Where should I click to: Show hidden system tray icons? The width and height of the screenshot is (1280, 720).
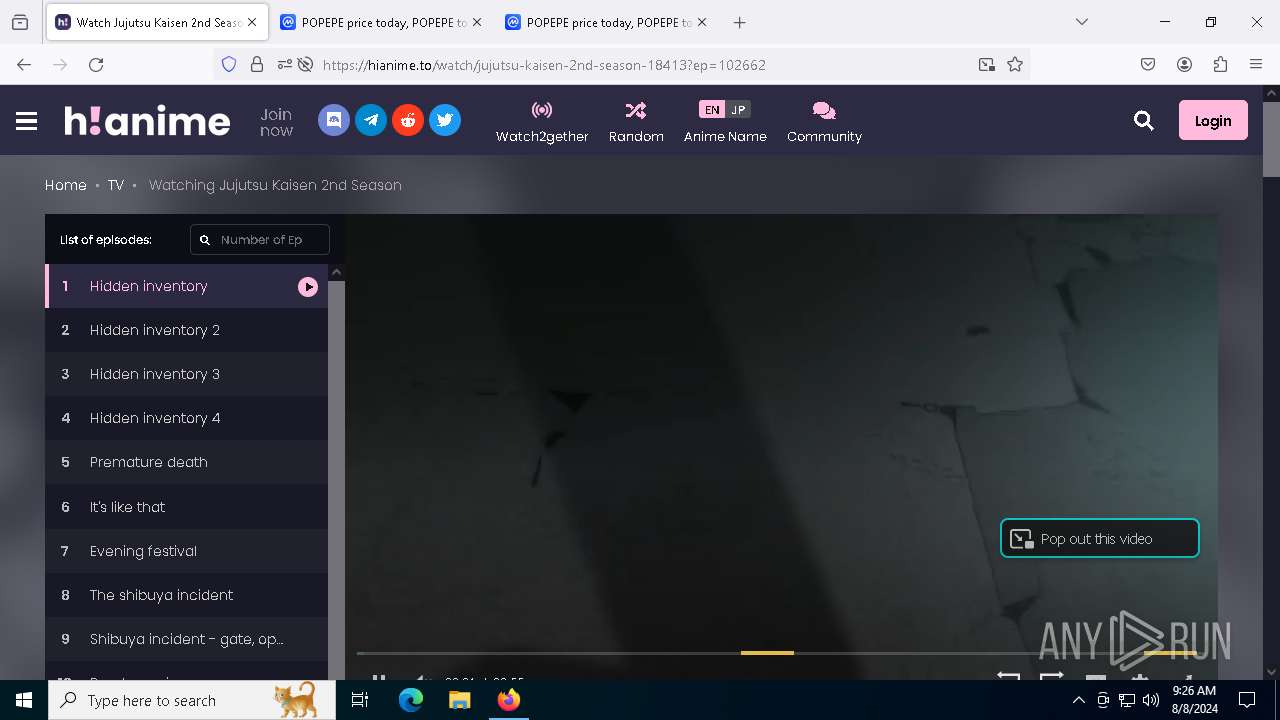coord(1078,700)
